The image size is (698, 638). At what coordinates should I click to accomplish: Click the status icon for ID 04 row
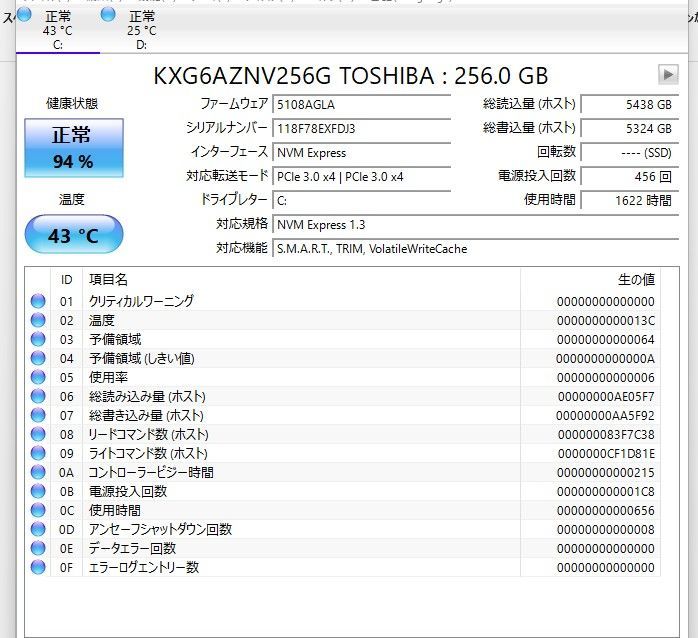click(38, 358)
